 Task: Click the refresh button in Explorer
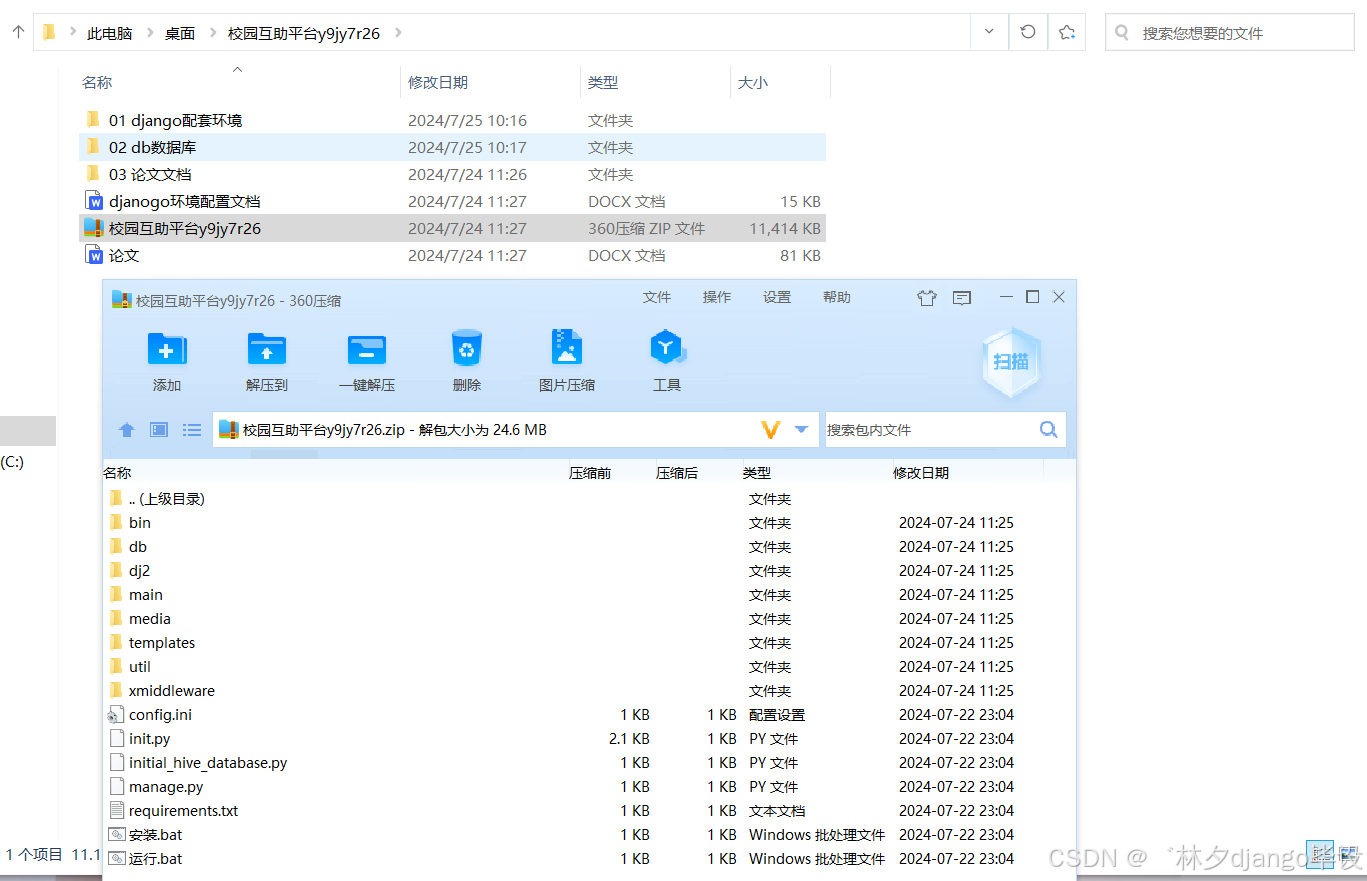[x=1027, y=31]
